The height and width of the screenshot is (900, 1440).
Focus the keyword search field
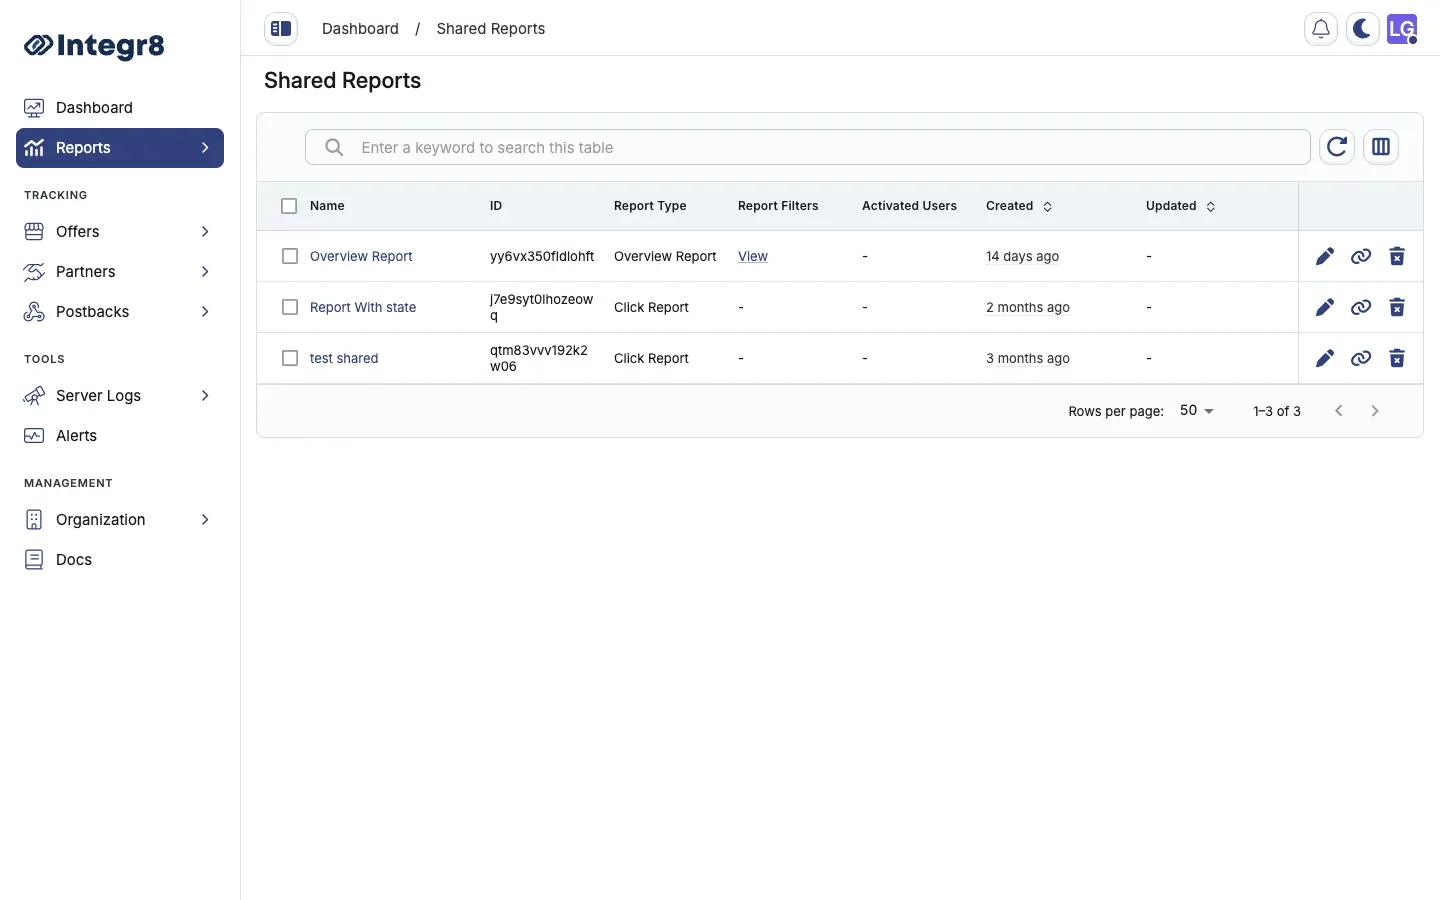point(808,147)
